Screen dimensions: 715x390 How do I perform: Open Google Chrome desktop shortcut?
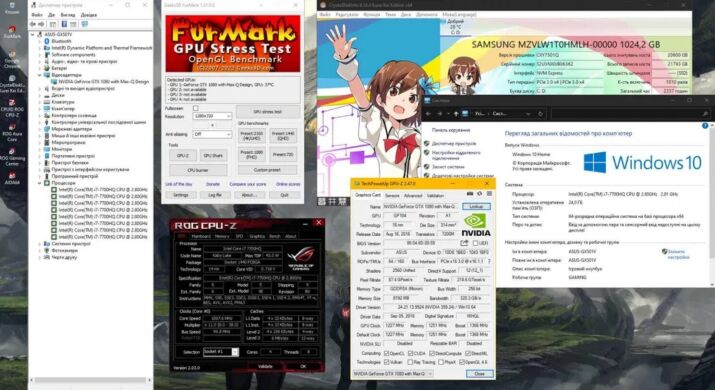click(12, 58)
